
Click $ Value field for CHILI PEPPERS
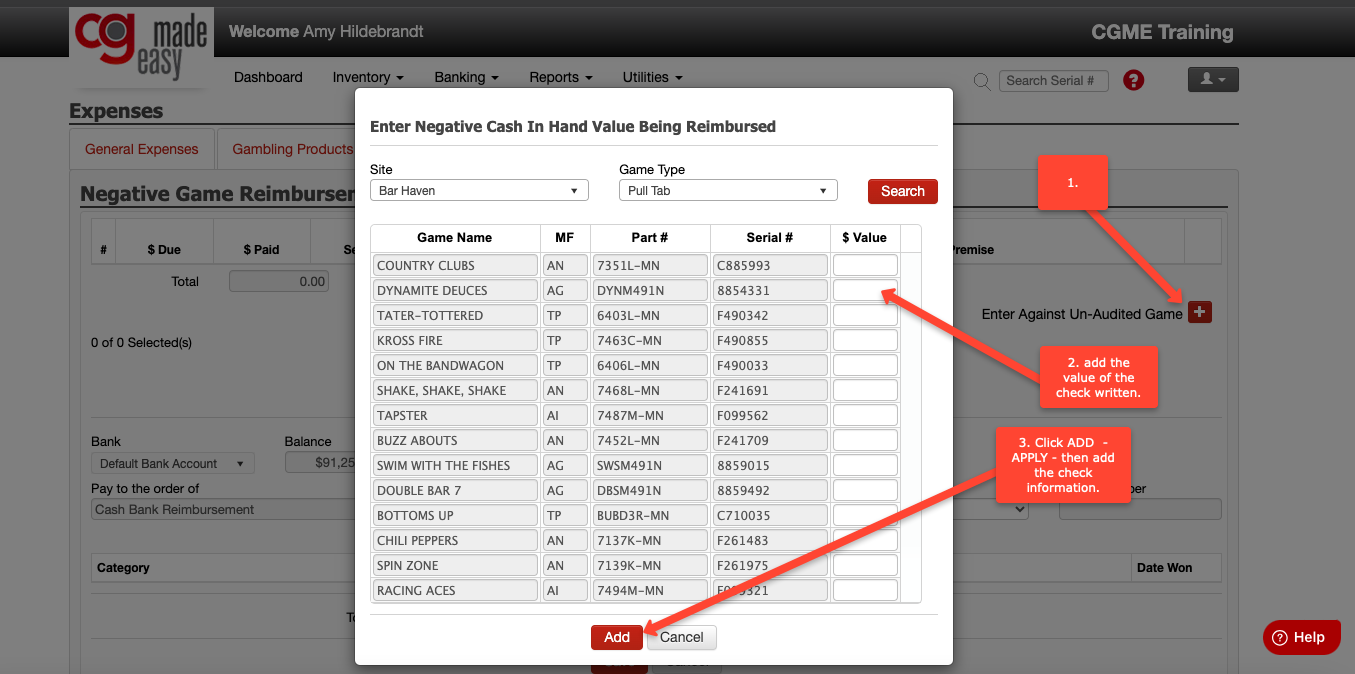866,540
